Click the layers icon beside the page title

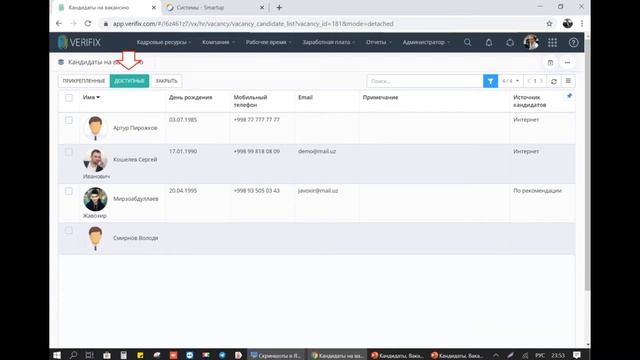61,62
